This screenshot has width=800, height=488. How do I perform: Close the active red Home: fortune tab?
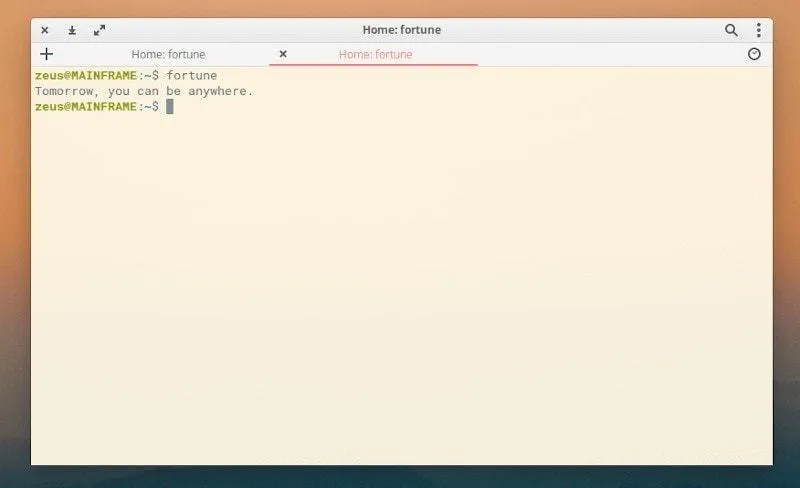[x=283, y=54]
